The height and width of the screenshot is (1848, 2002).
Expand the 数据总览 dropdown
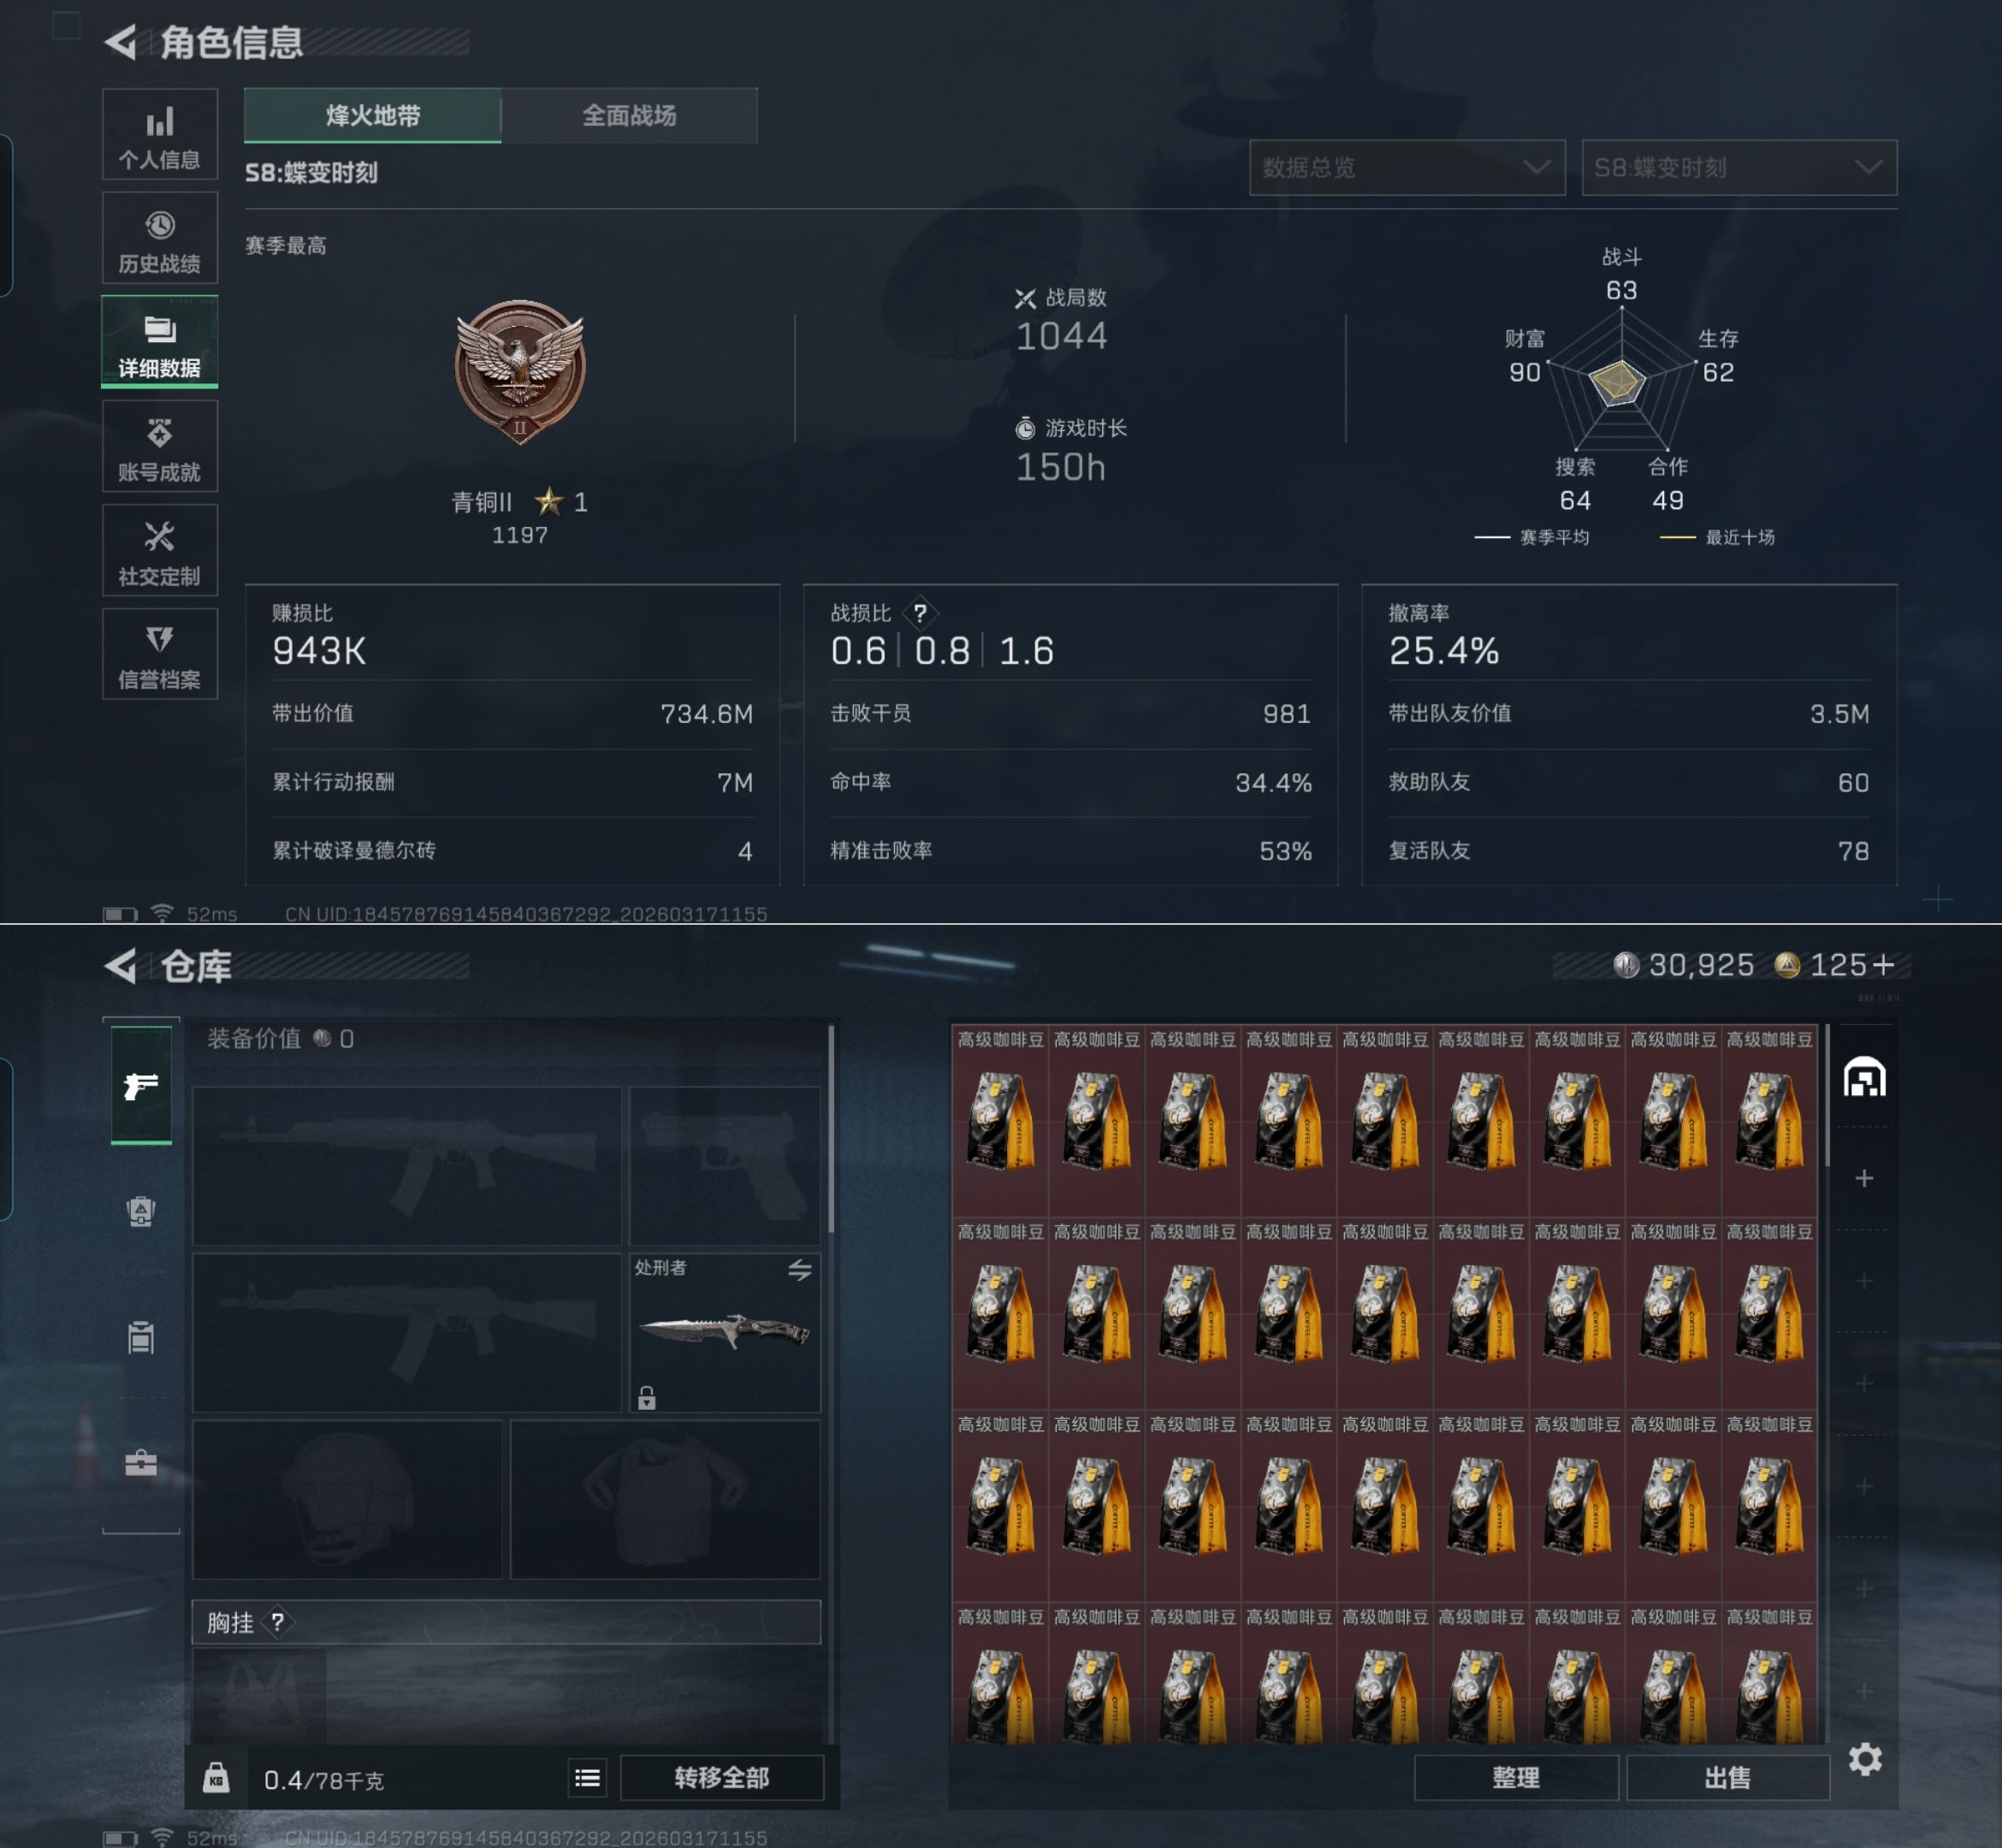tap(1407, 168)
